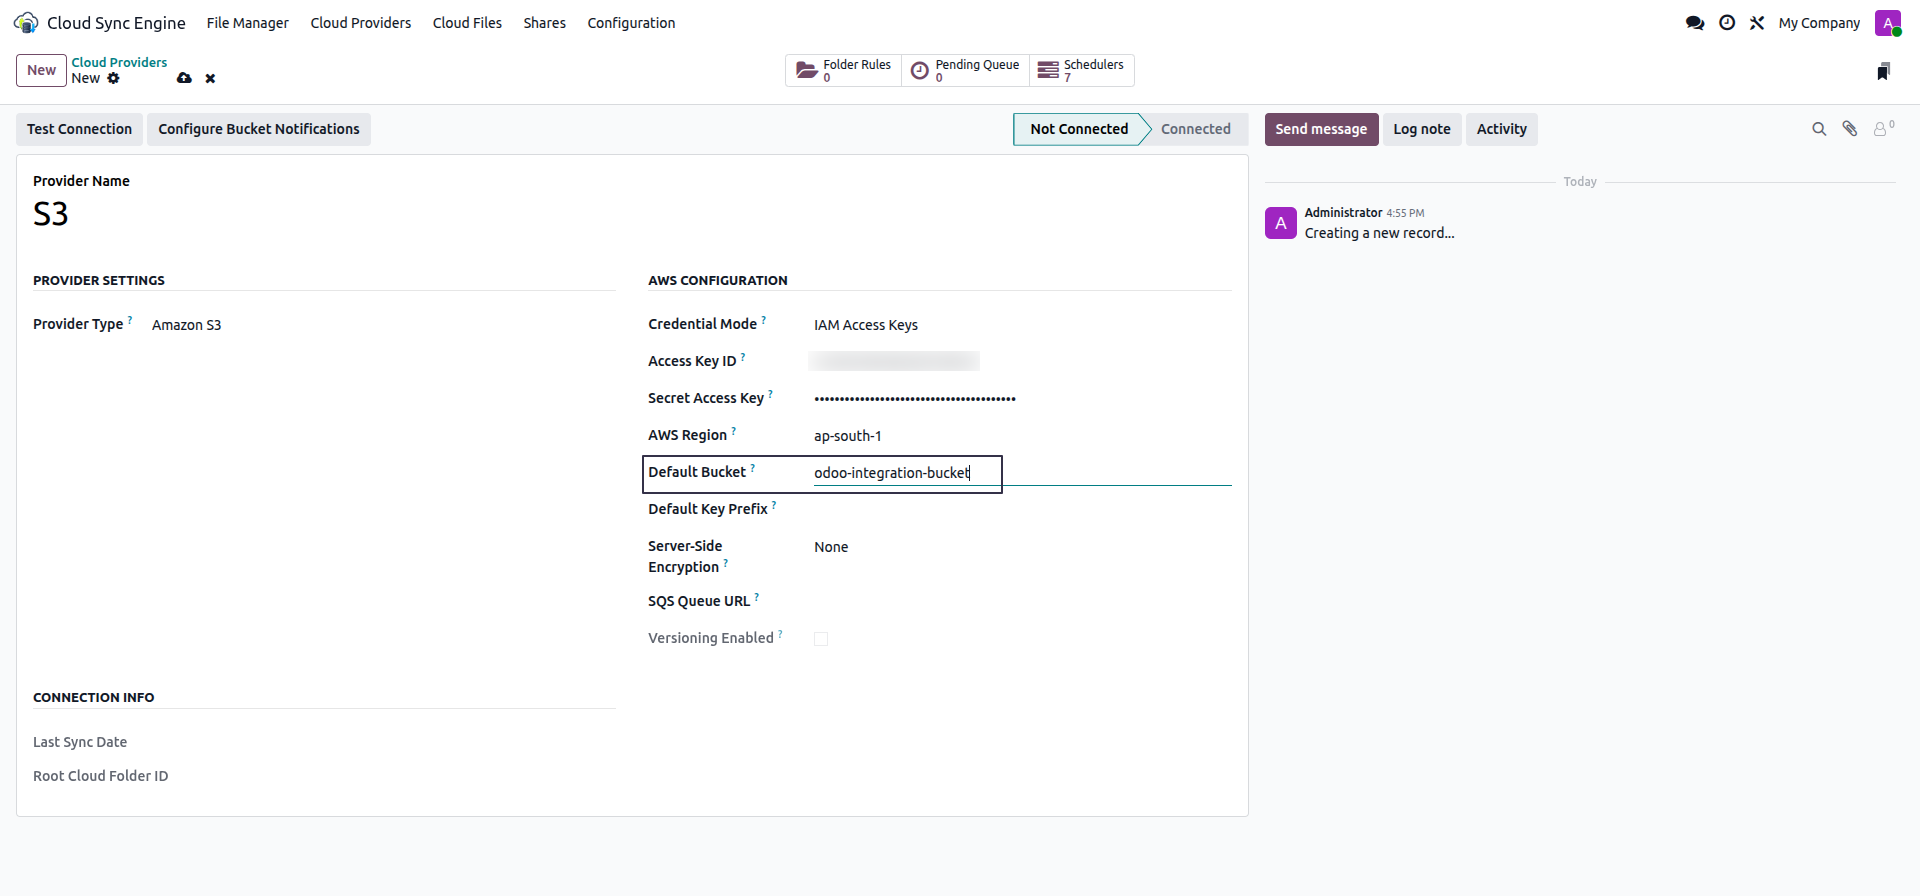
Task: Open the Administrator user avatar menu
Action: coord(1888,23)
